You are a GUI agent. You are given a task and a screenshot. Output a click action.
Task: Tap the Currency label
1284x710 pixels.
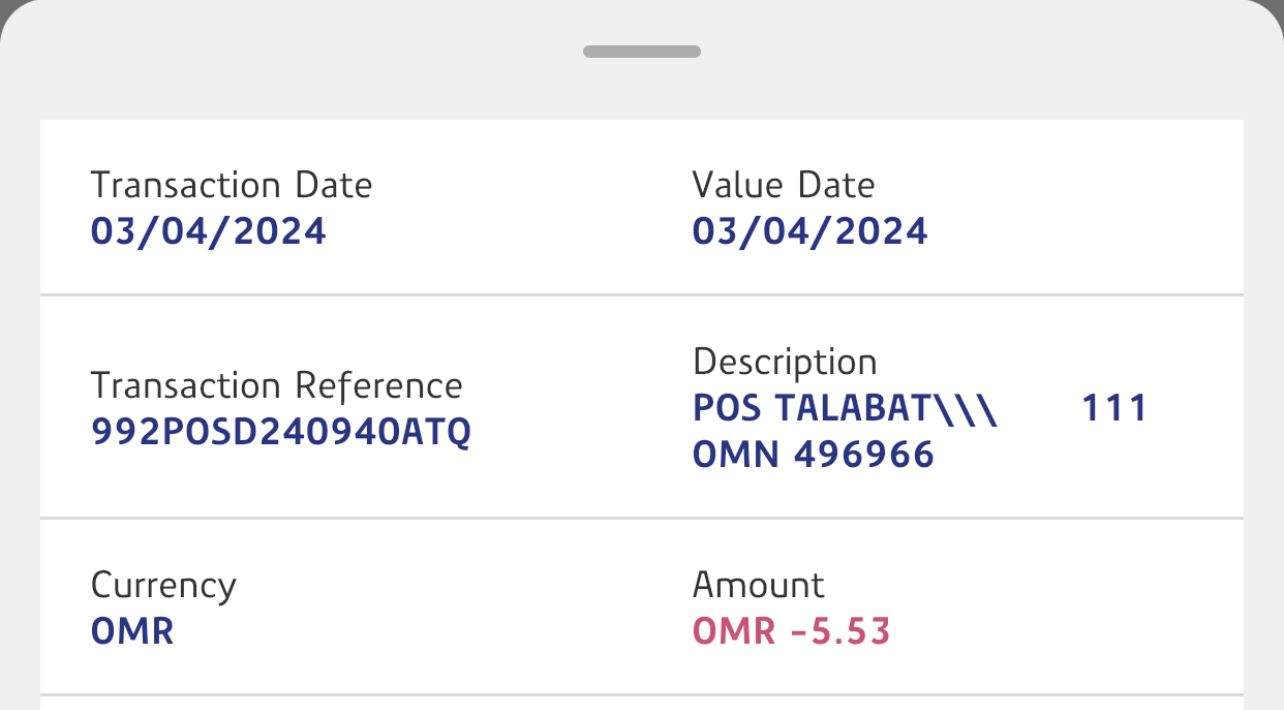pyautogui.click(x=163, y=585)
